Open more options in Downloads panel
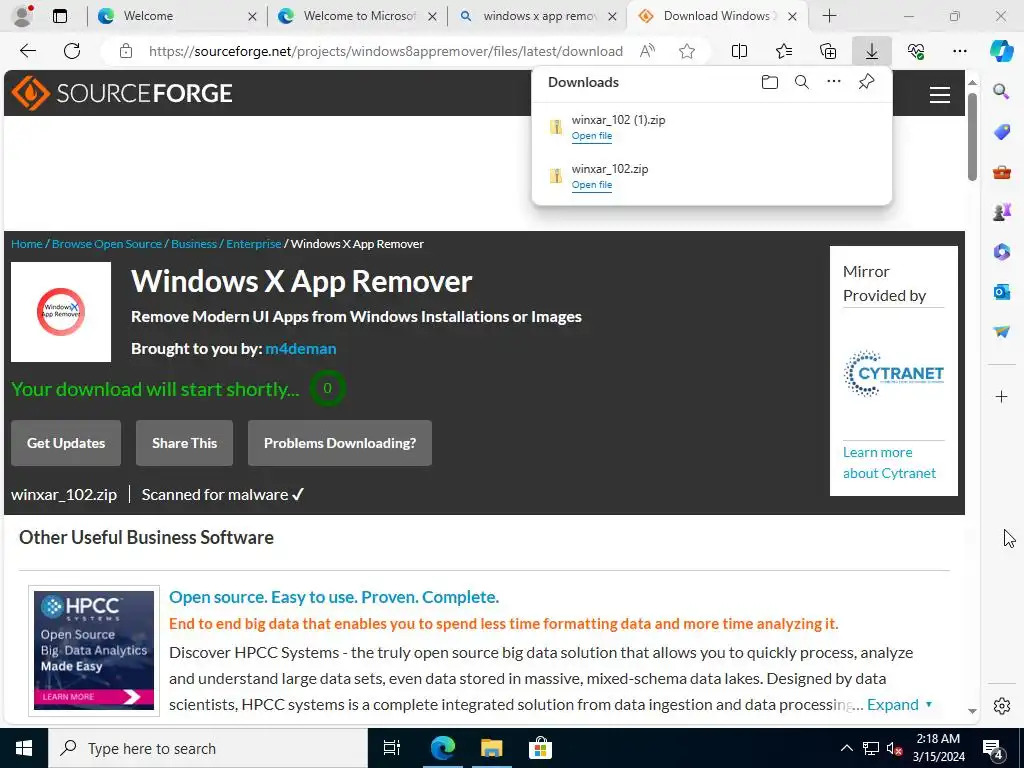This screenshot has width=1024, height=768. [833, 82]
